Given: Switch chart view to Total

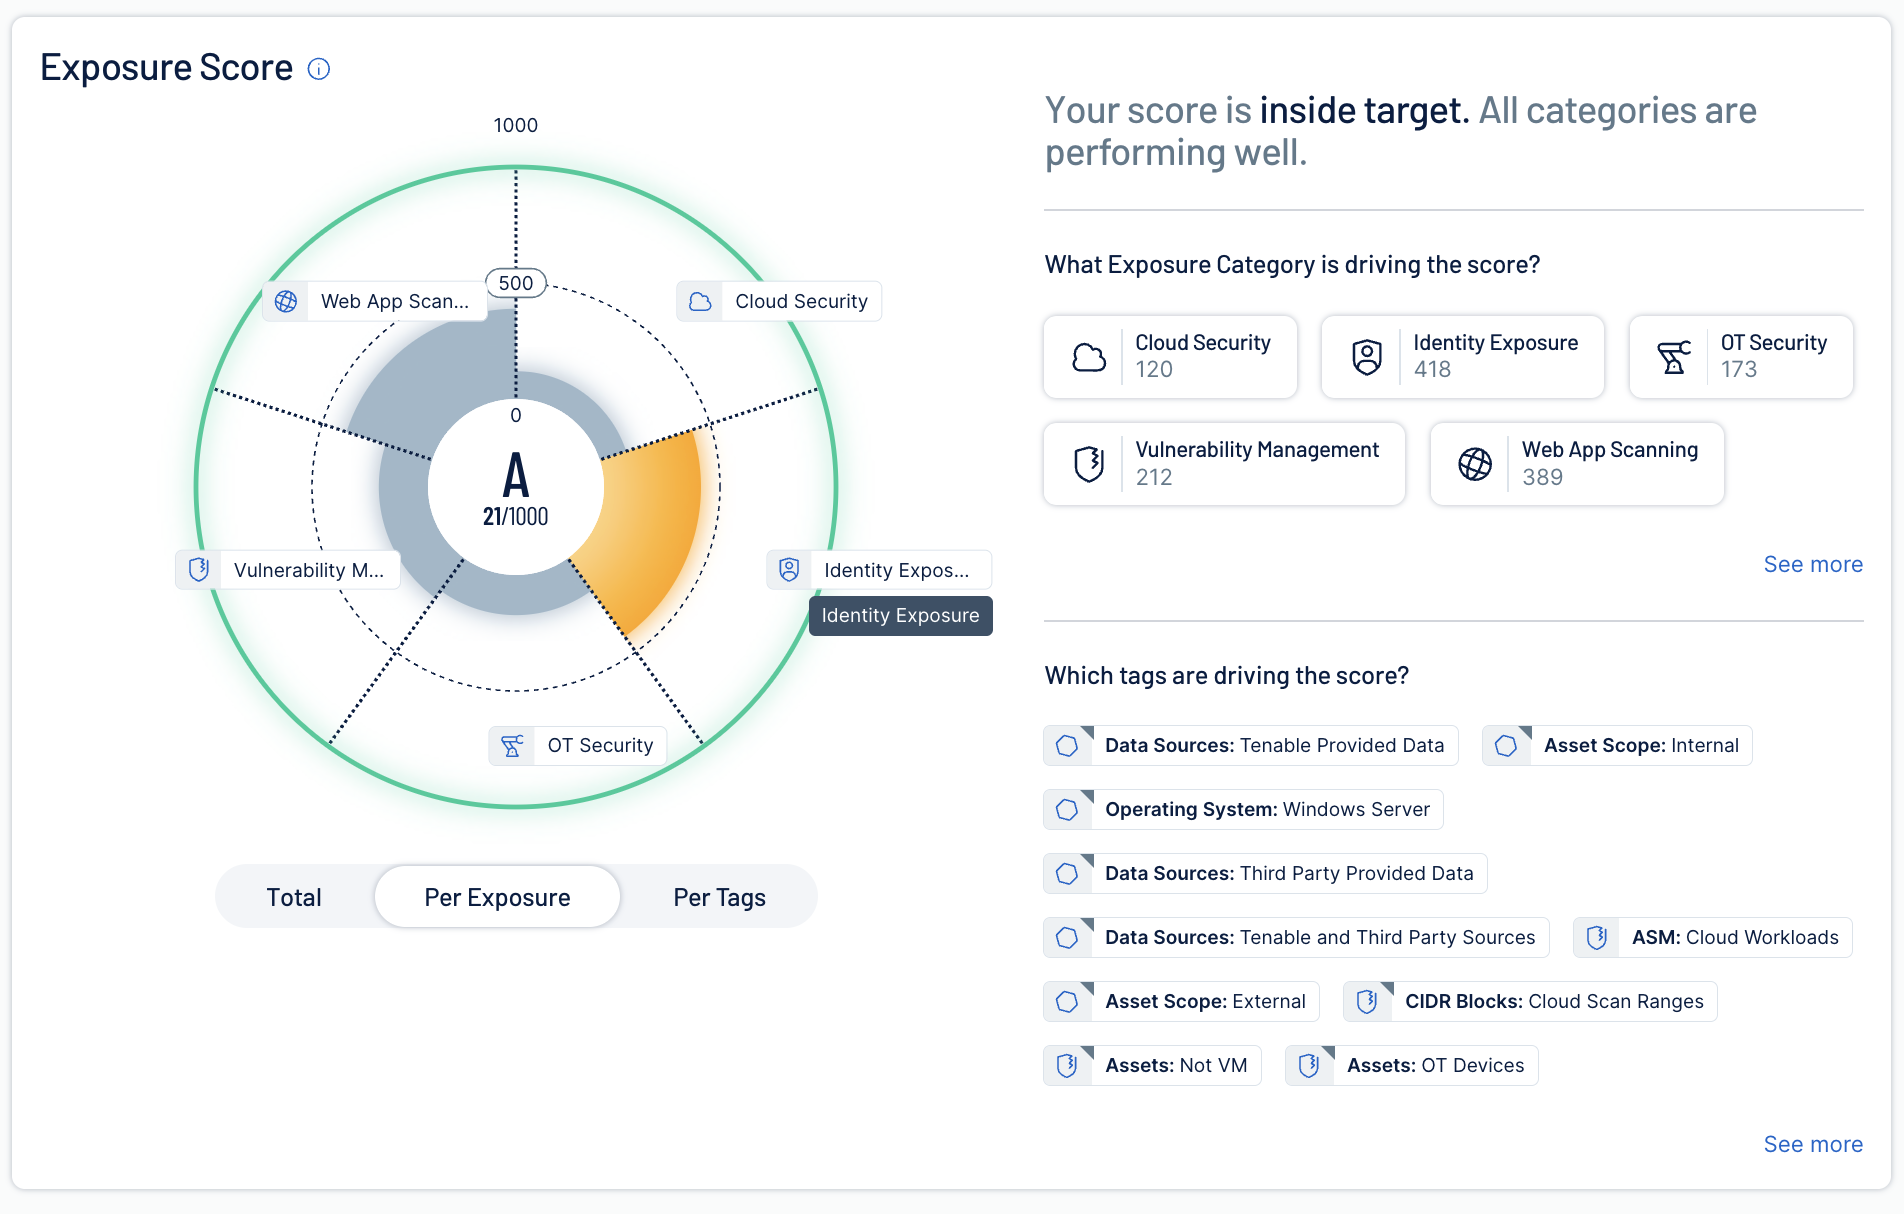Looking at the screenshot, I should [x=294, y=897].
